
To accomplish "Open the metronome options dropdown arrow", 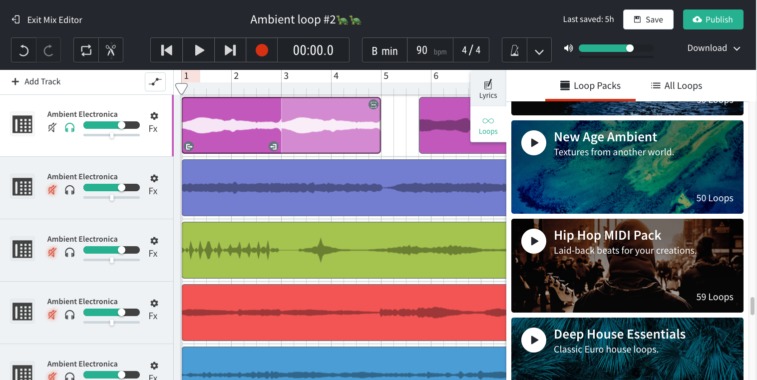I will point(539,50).
